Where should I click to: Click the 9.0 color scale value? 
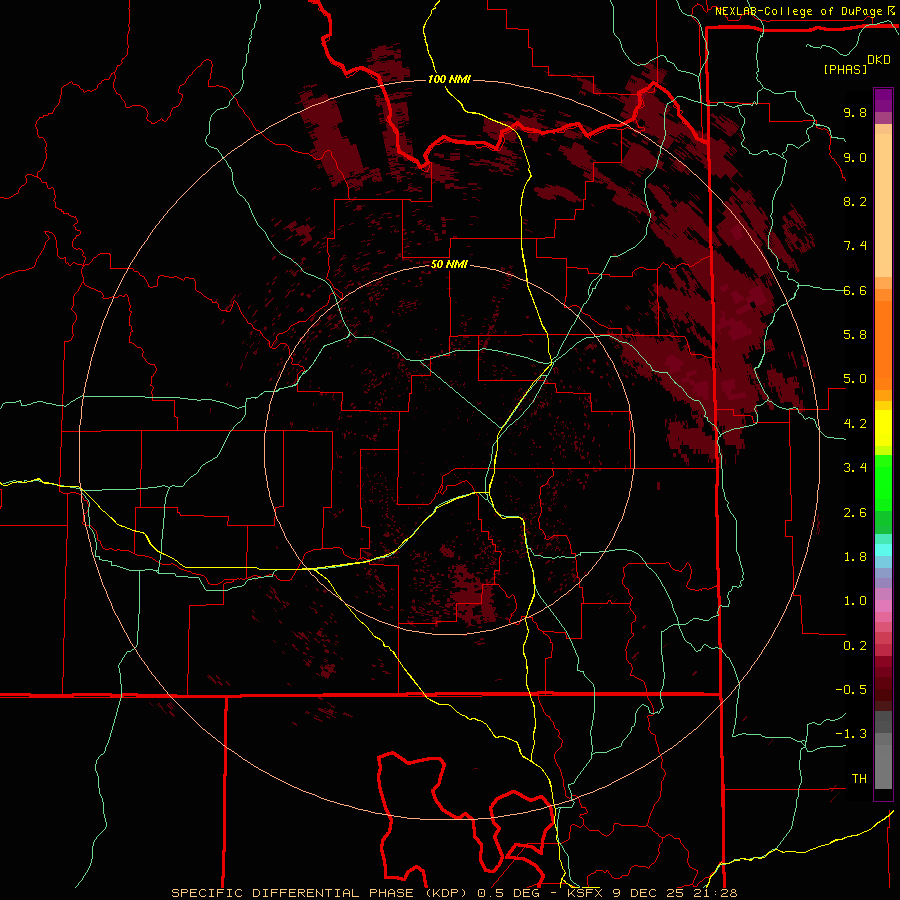tap(855, 157)
